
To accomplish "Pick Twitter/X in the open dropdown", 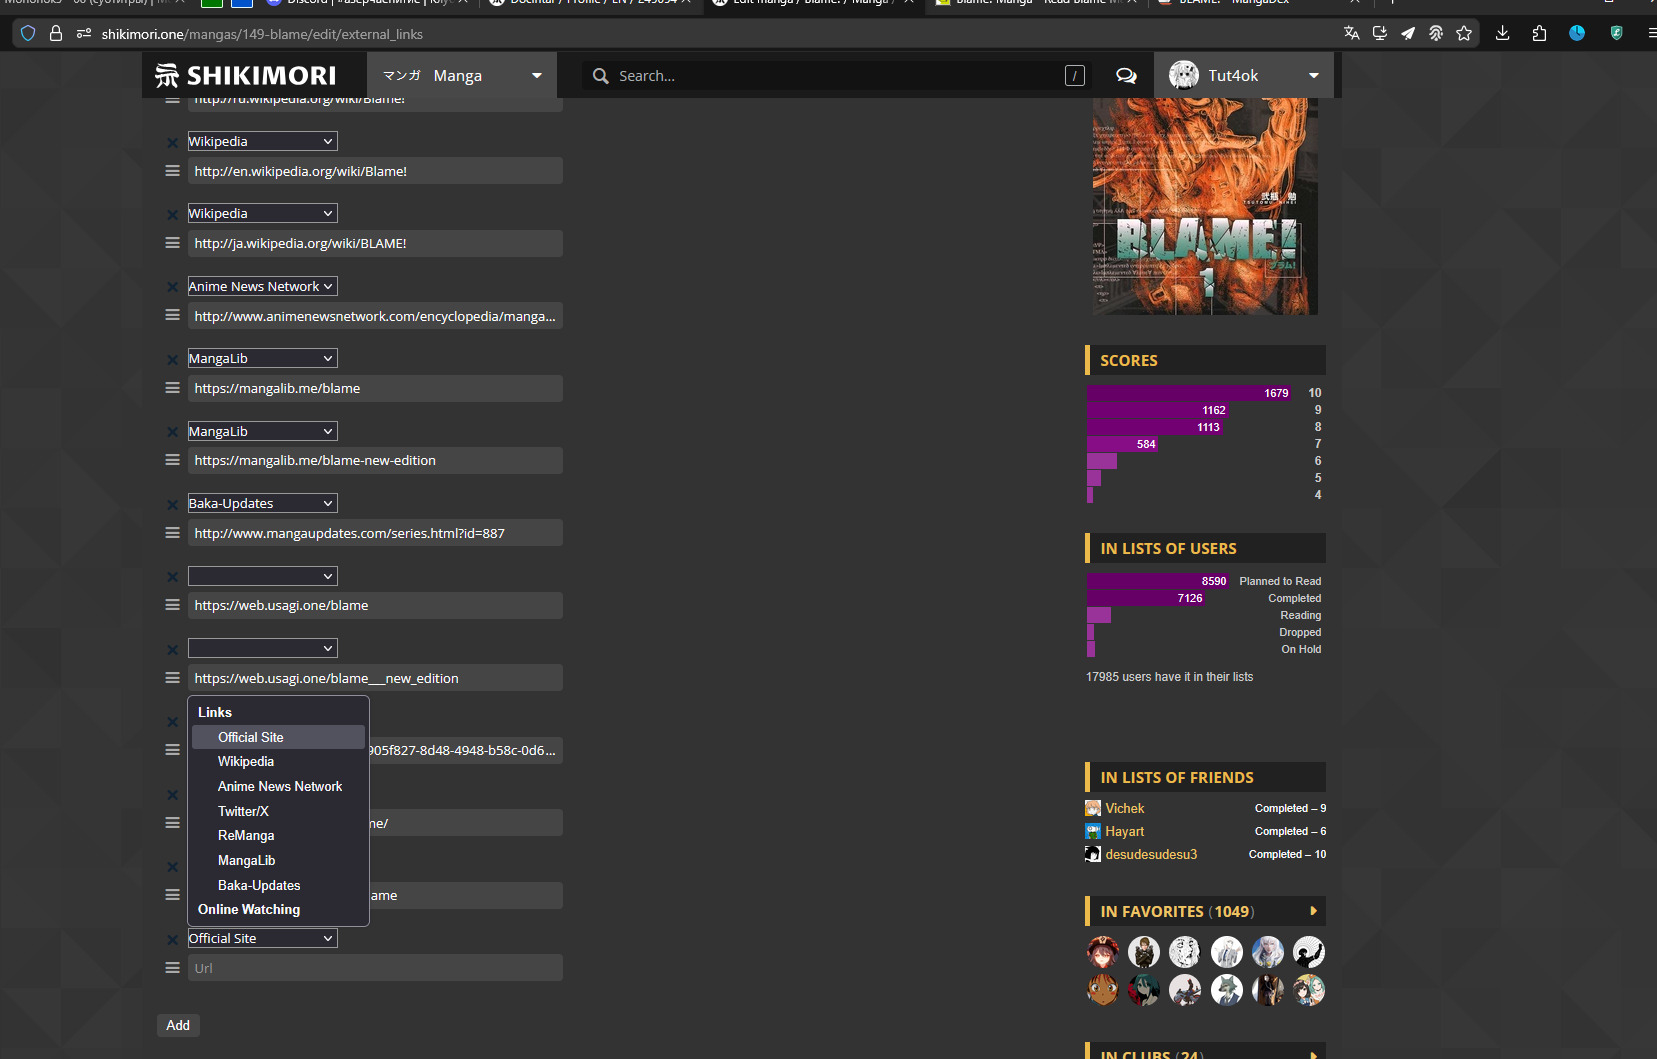I will 243,811.
